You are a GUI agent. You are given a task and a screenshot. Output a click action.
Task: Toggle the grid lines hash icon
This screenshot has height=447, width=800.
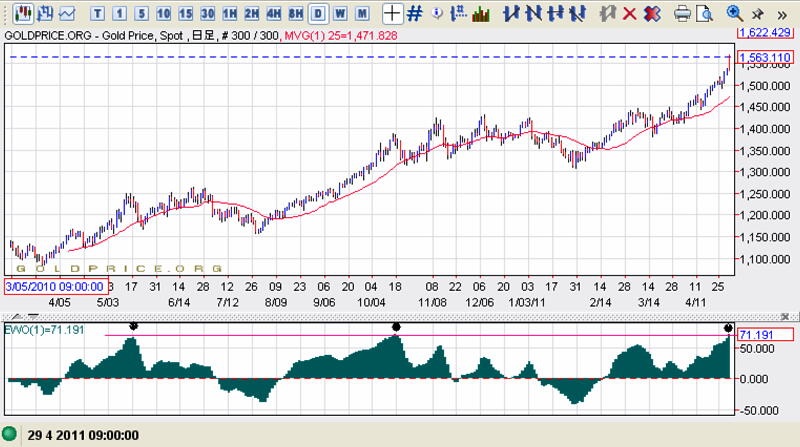(415, 14)
